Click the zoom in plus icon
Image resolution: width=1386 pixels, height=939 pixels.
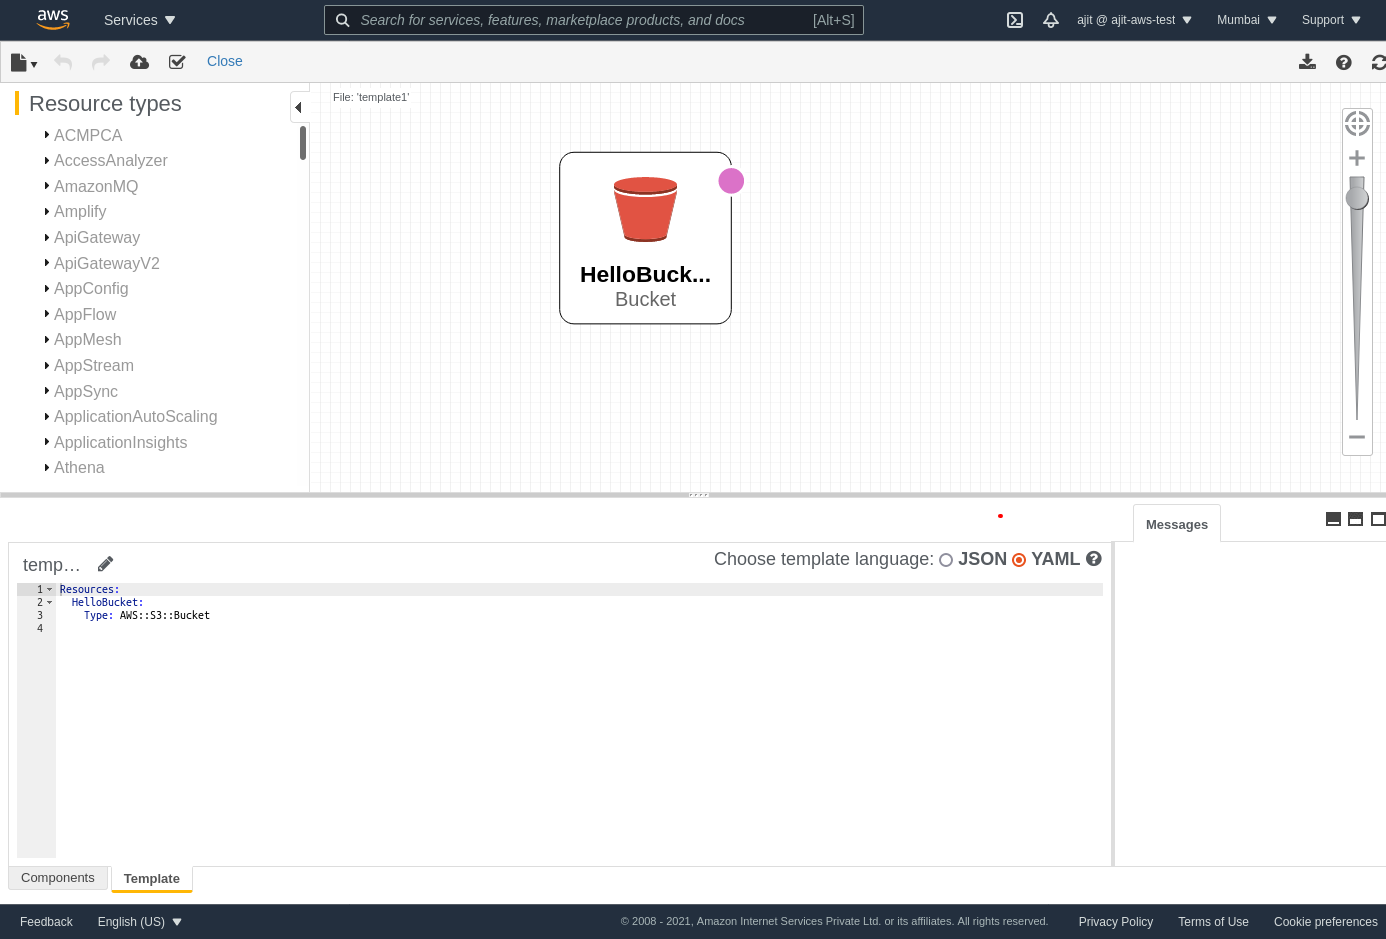coord(1357,158)
